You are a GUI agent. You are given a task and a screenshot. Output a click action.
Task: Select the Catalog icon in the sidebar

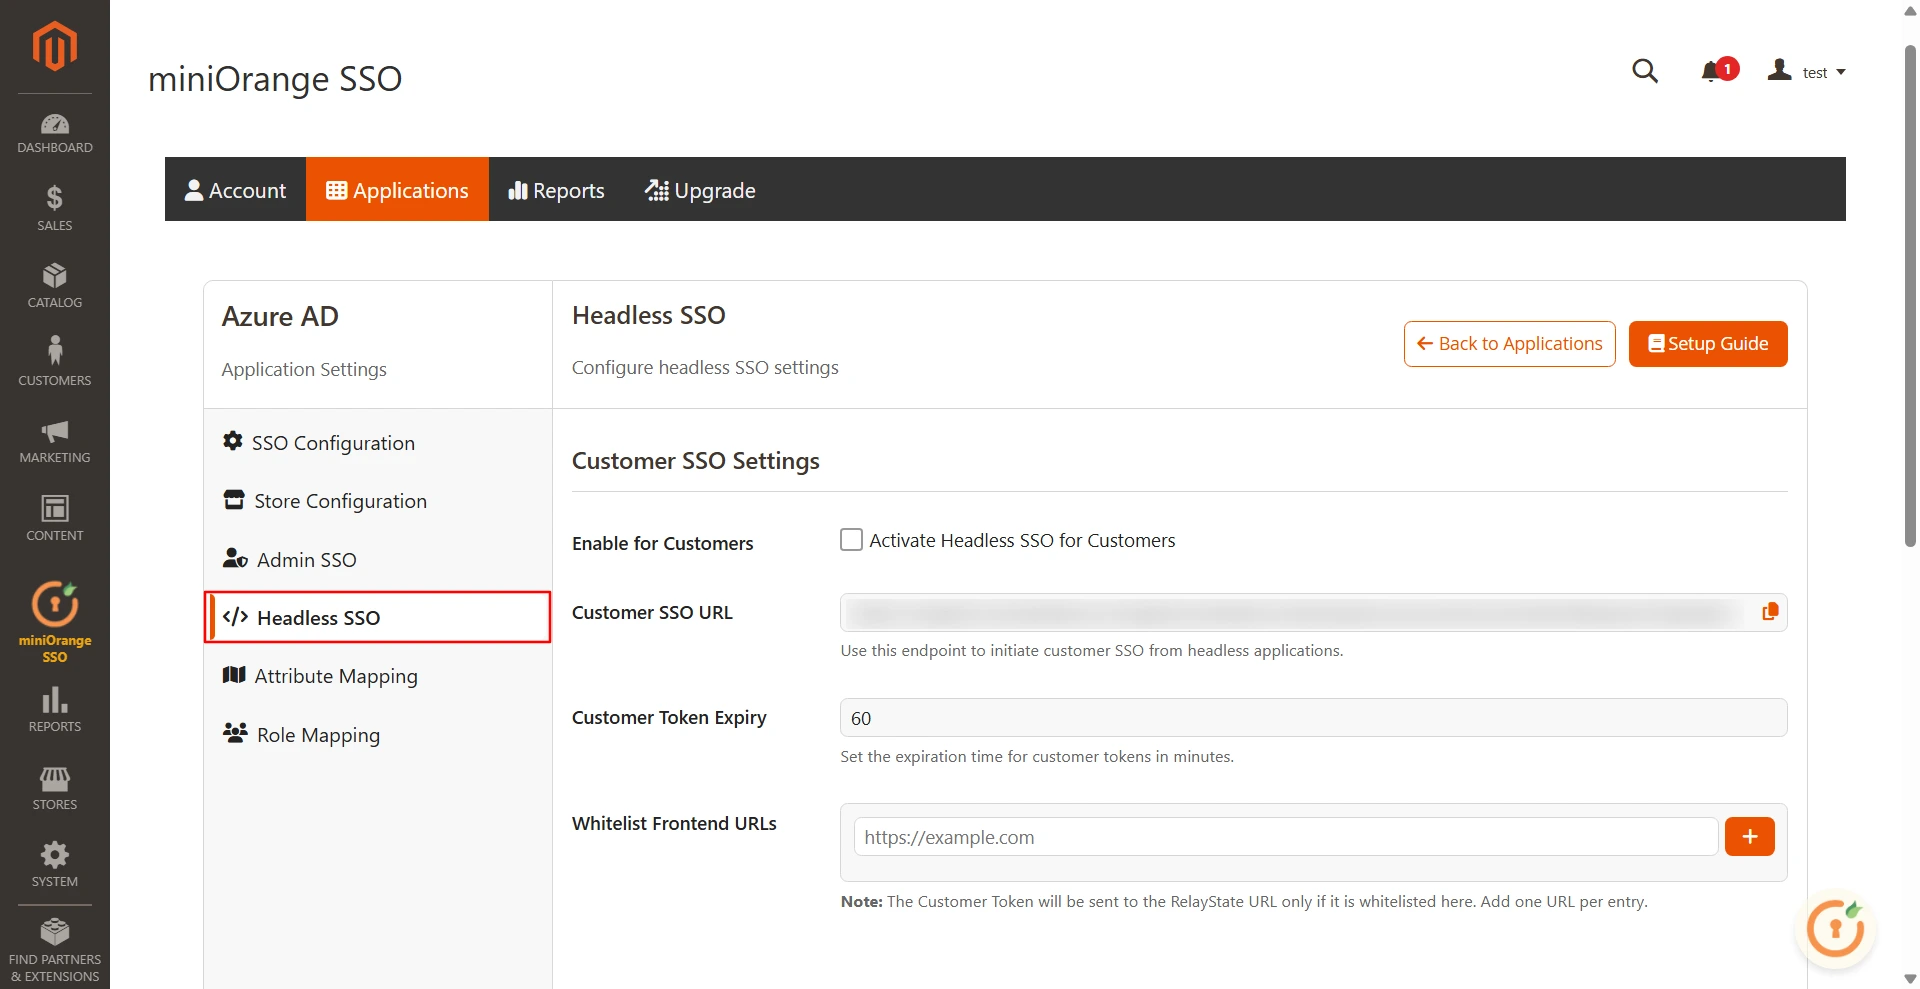pos(54,283)
